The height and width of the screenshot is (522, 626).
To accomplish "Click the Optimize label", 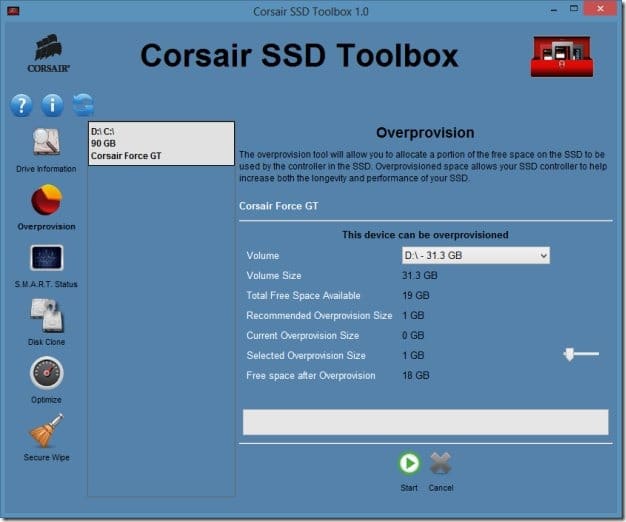I will click(46, 399).
